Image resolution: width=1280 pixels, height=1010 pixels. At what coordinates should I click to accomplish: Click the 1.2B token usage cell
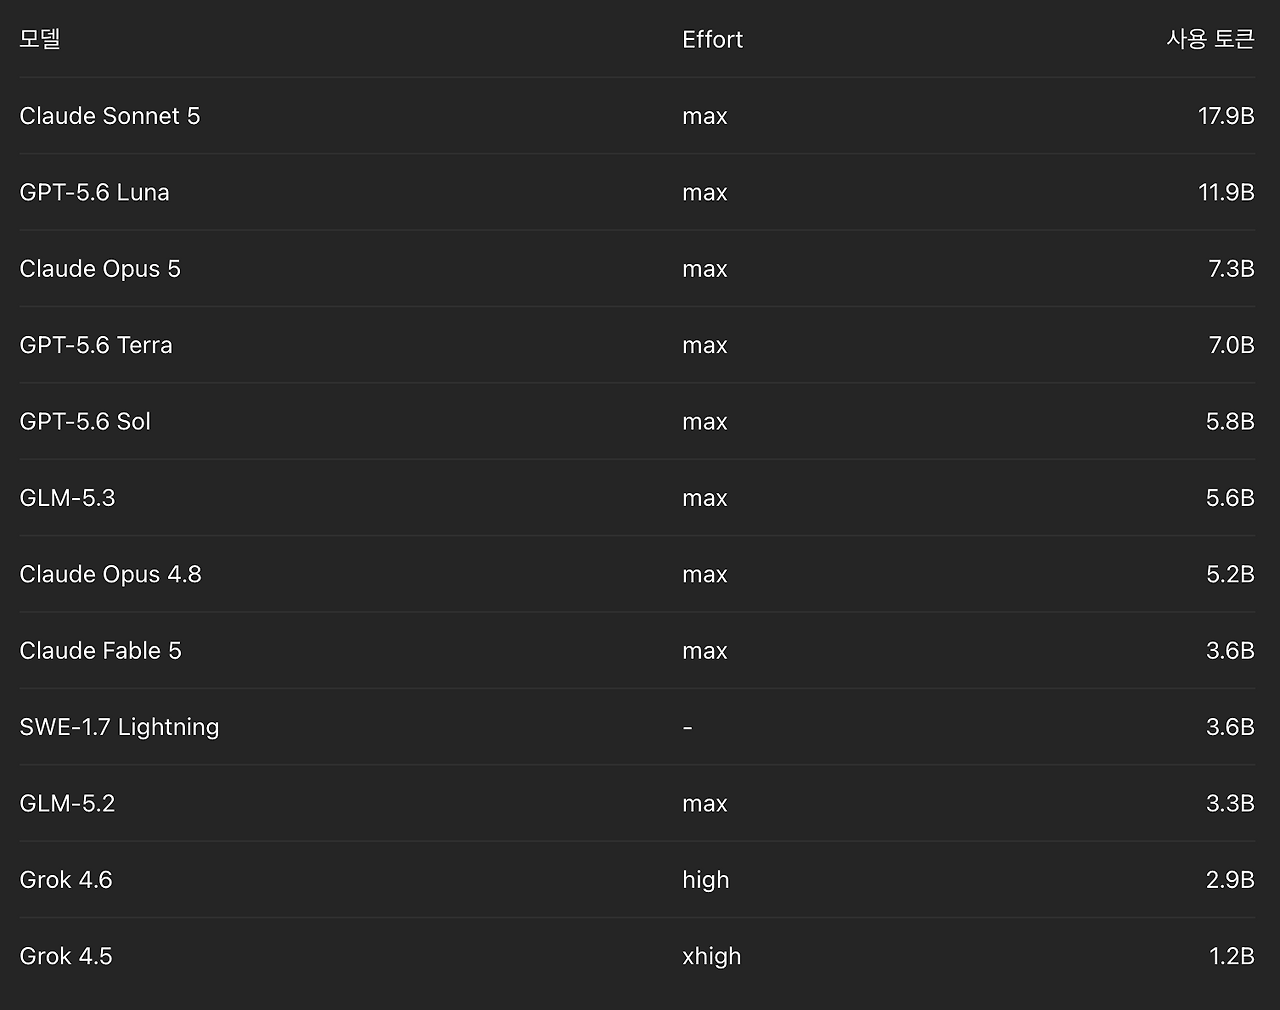[1232, 956]
